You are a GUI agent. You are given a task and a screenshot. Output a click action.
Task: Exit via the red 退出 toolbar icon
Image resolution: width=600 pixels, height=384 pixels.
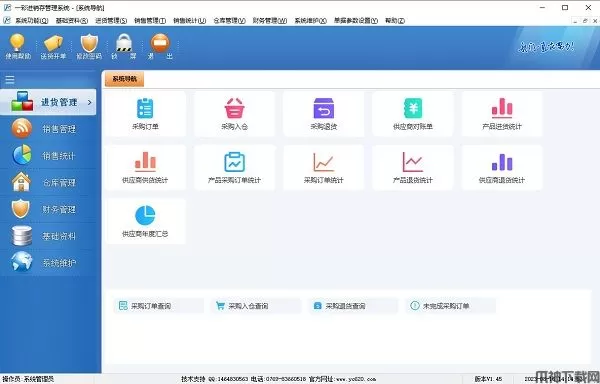point(160,46)
